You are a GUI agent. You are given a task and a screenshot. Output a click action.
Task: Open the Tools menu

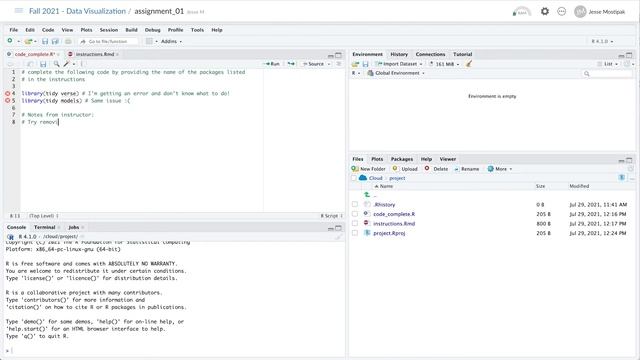point(197,30)
